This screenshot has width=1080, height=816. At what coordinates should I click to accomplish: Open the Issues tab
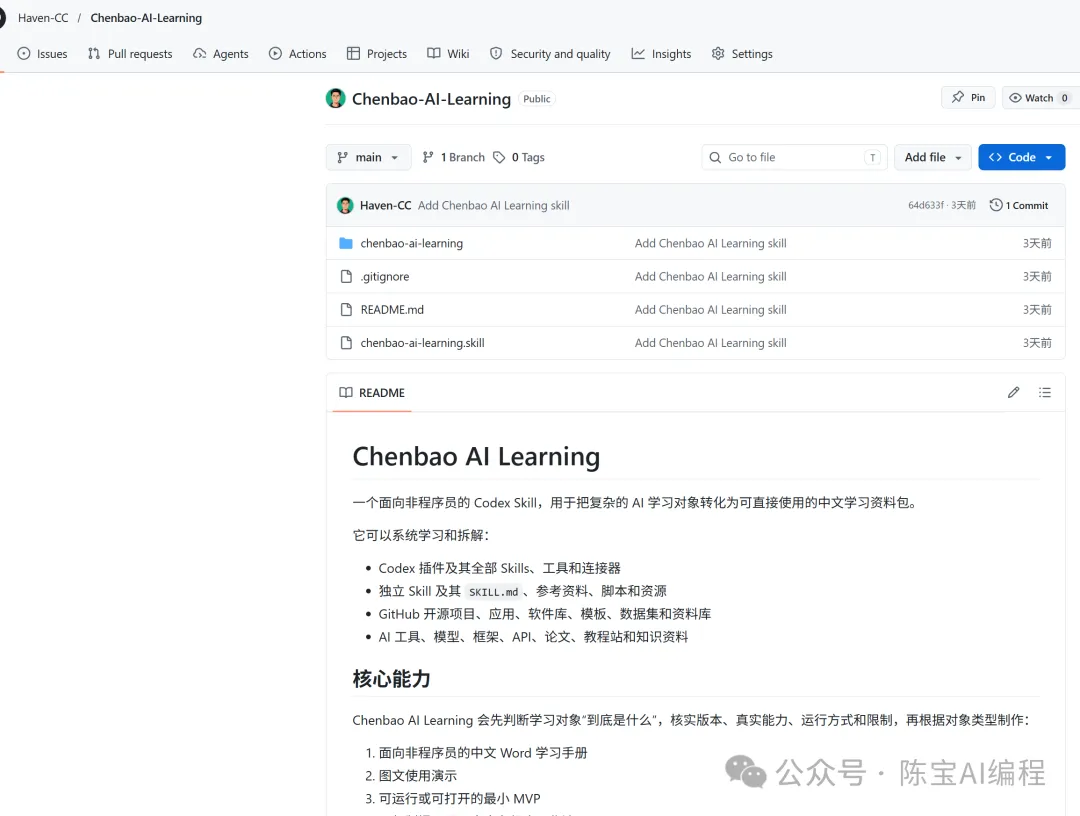(43, 54)
